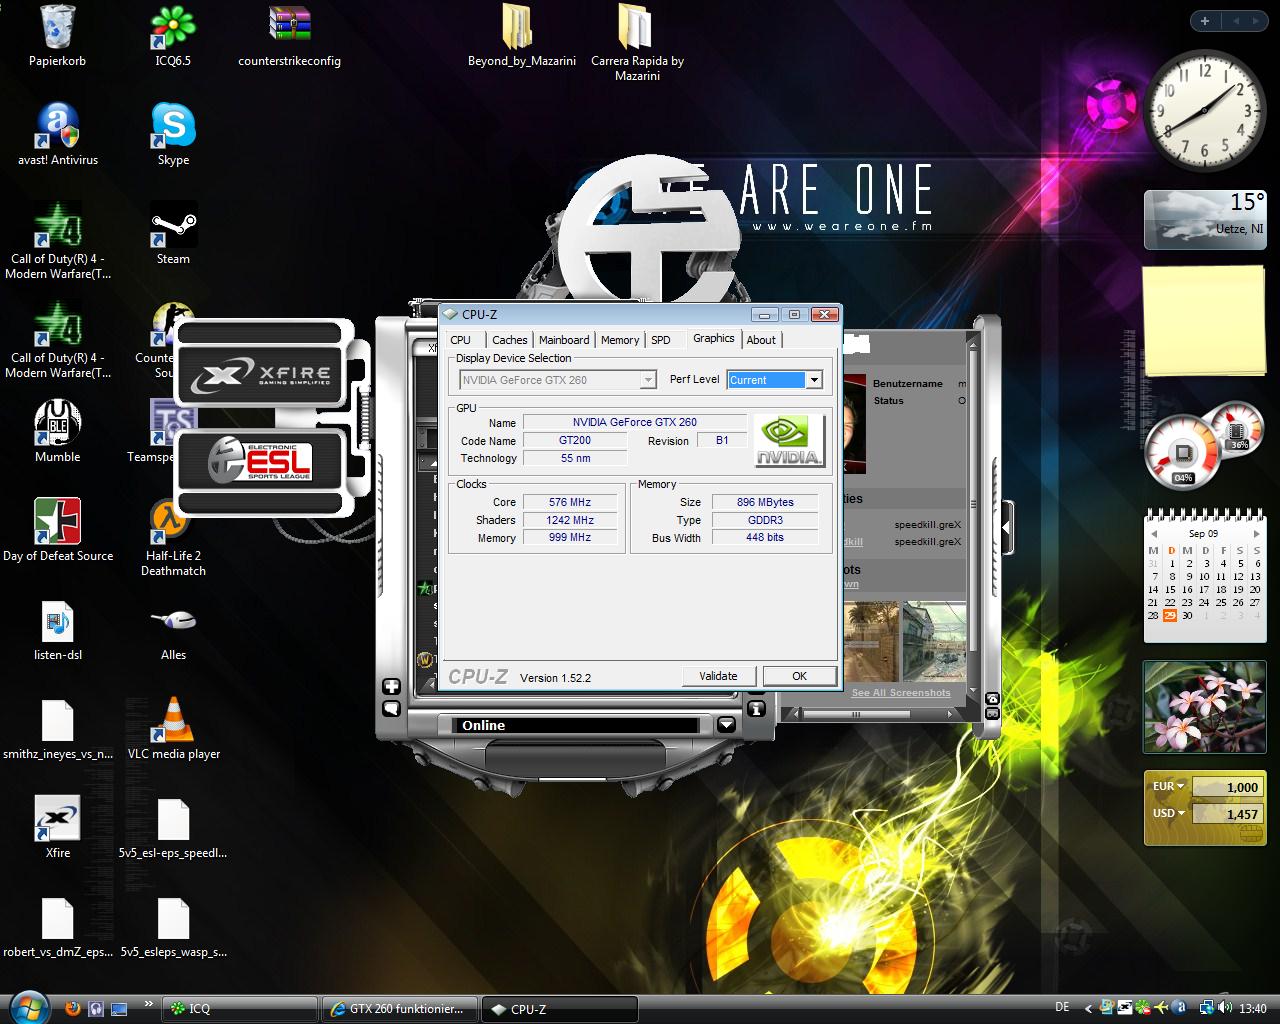Open the counterstrikeconfig archive file
Image resolution: width=1280 pixels, height=1024 pixels.
pos(289,37)
